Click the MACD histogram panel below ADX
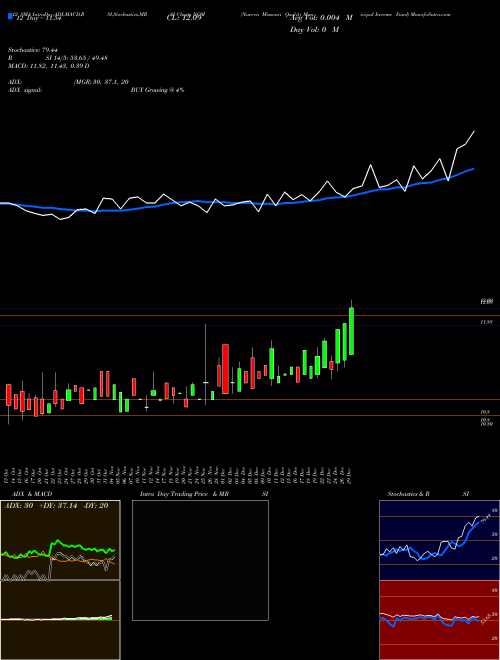This screenshot has height=660, width=500. (x=61, y=620)
